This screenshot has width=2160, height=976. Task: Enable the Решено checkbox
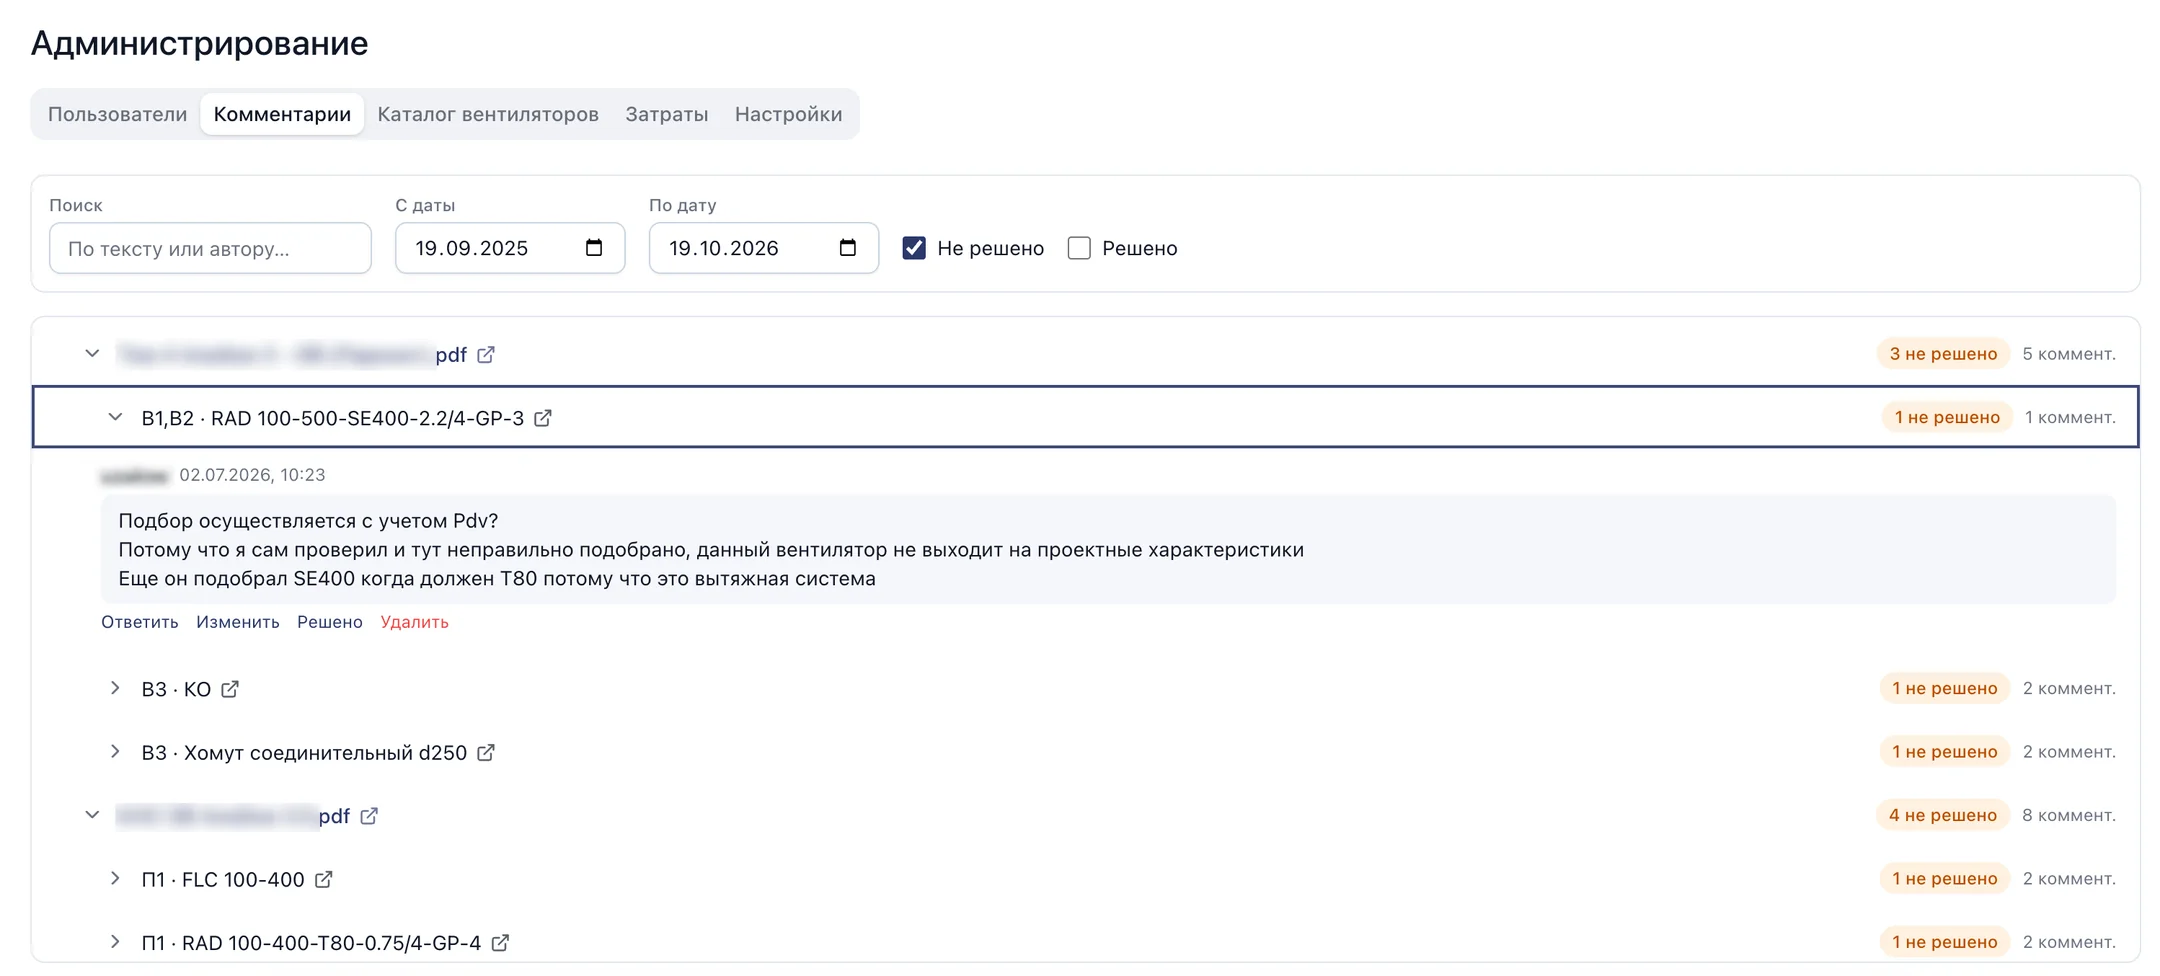pyautogui.click(x=1079, y=248)
